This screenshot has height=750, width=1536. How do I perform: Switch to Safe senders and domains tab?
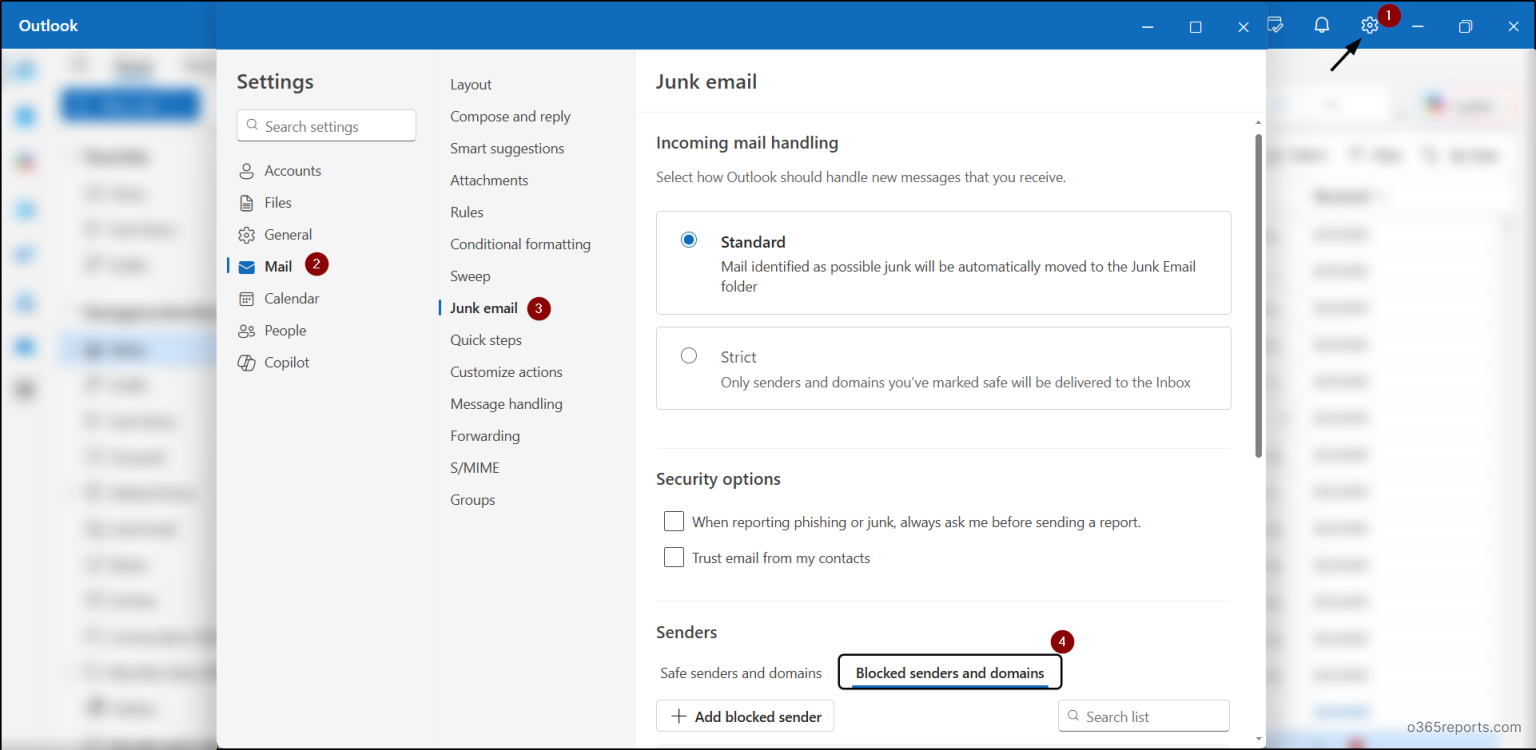pyautogui.click(x=741, y=673)
